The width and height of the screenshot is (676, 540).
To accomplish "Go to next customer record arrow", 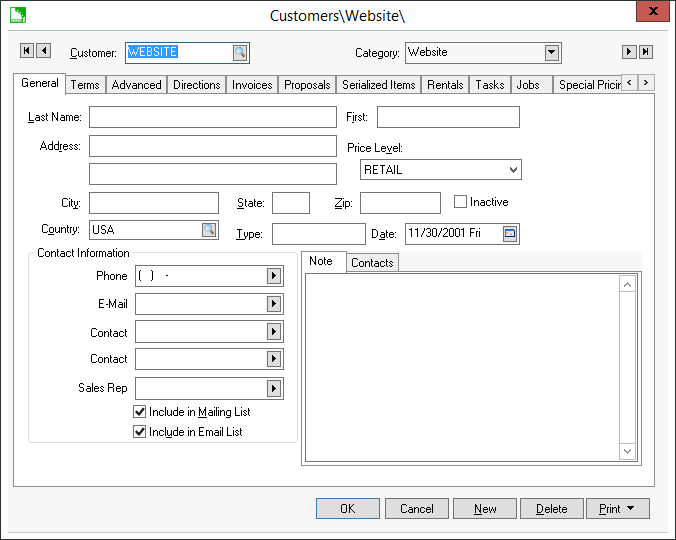I will tap(629, 52).
